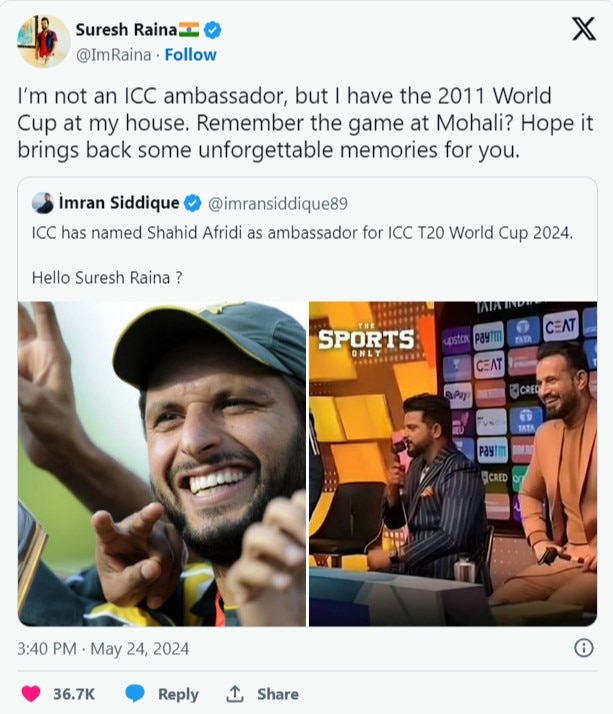View the 36.7K likes count
This screenshot has height=714, width=613.
74,694
